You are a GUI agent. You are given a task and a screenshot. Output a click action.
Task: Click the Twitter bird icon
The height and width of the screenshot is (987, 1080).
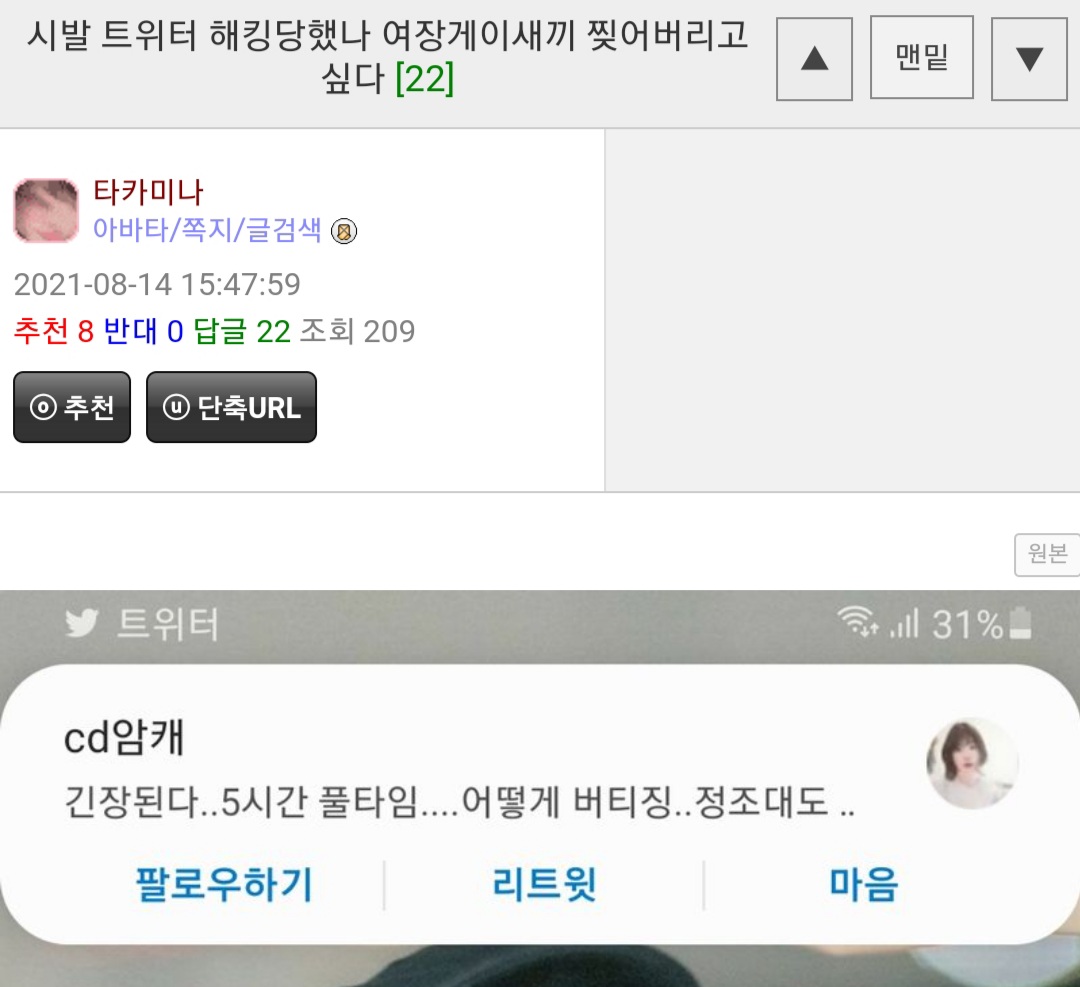82,623
